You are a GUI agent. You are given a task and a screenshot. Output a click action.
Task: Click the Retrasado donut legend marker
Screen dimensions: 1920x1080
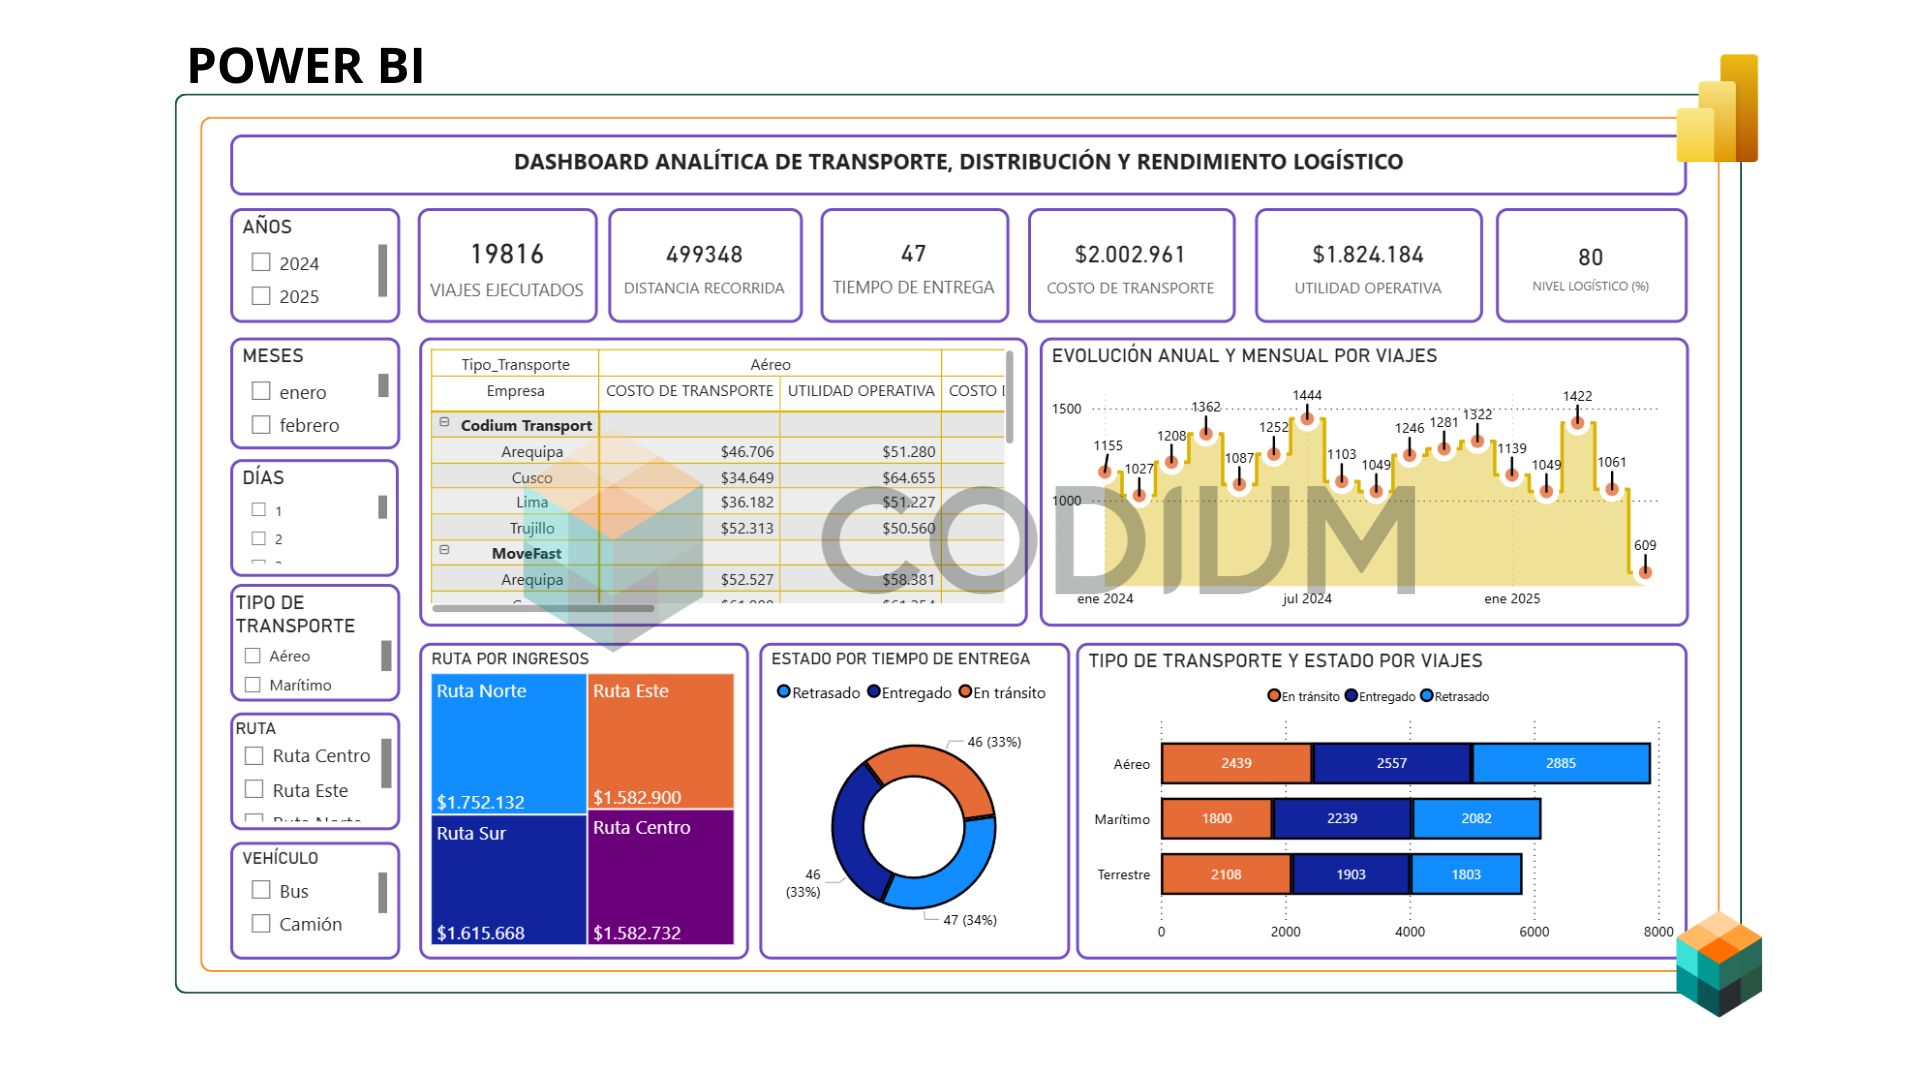784,692
